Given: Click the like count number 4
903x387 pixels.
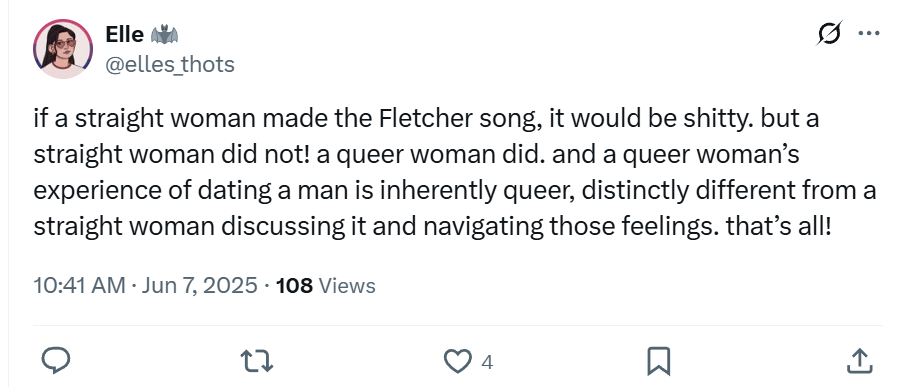Looking at the screenshot, I should click(x=487, y=362).
